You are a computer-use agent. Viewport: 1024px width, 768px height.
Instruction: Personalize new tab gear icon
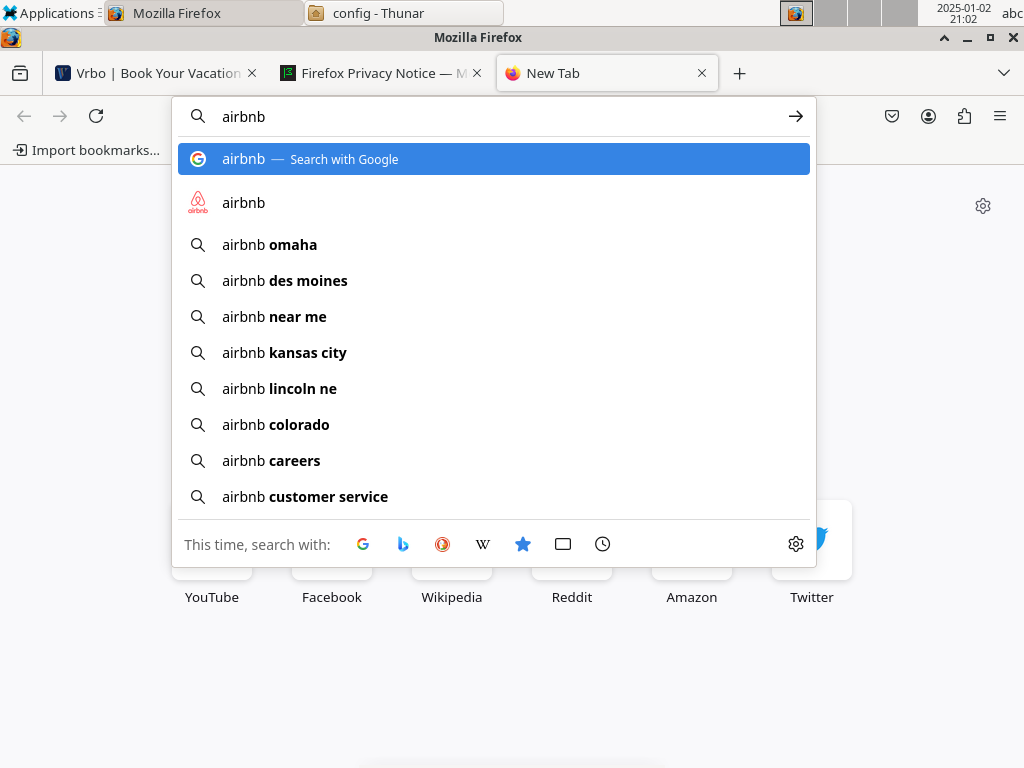tap(983, 206)
